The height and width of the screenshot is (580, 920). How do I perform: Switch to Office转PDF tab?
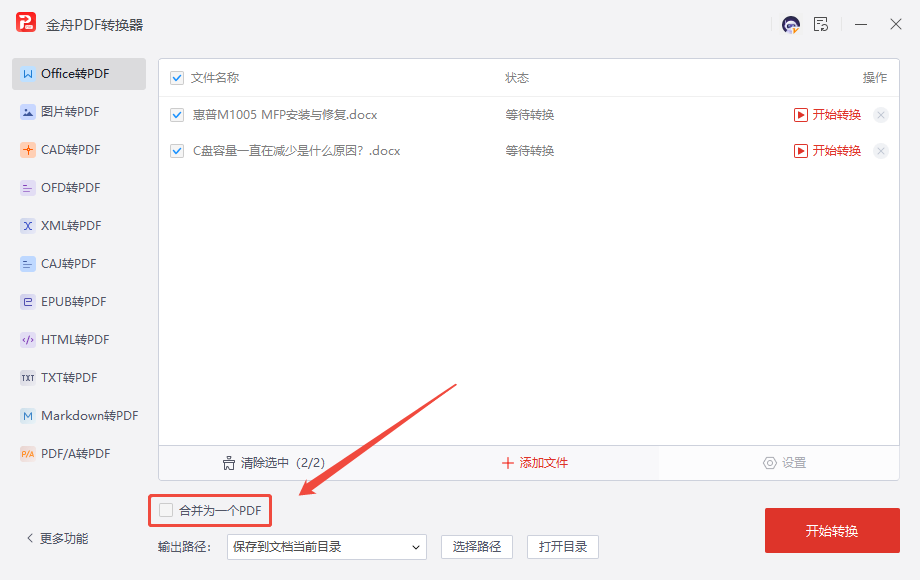tap(79, 74)
